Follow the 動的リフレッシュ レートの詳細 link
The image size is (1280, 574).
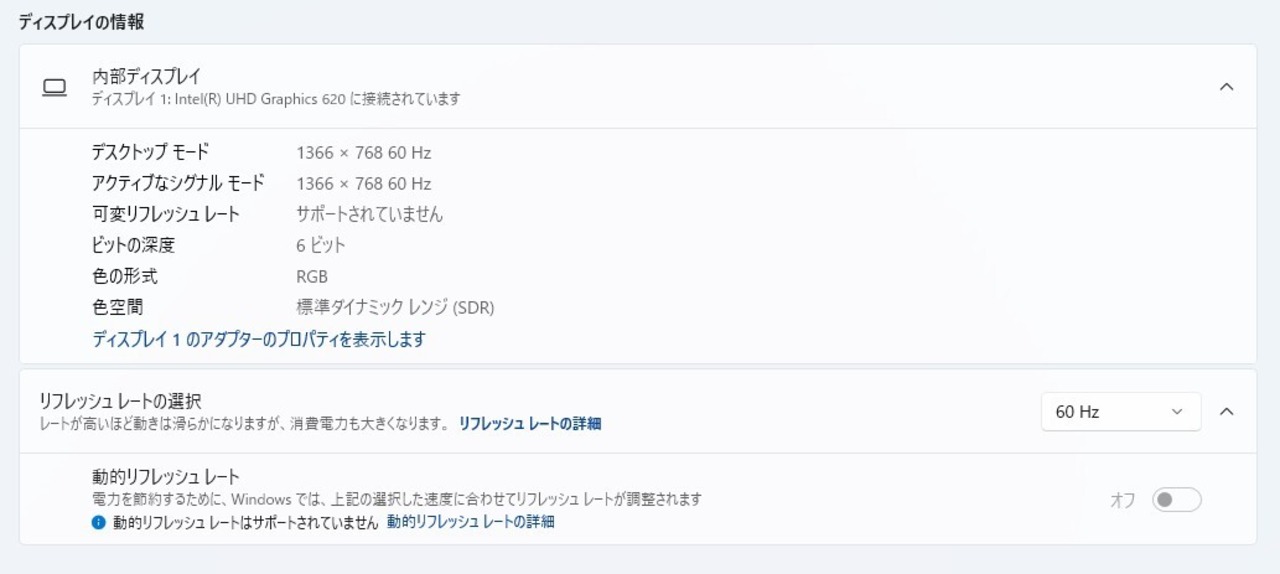click(470, 522)
